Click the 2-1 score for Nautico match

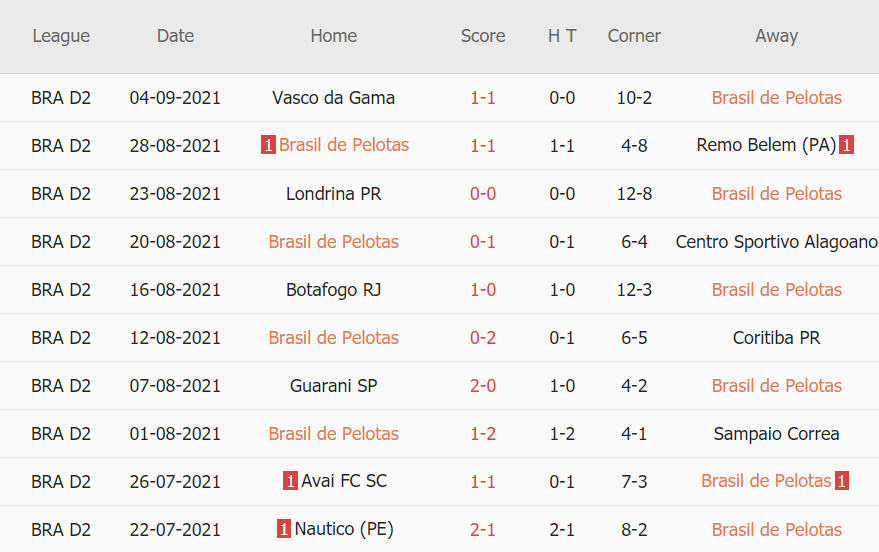pos(483,530)
